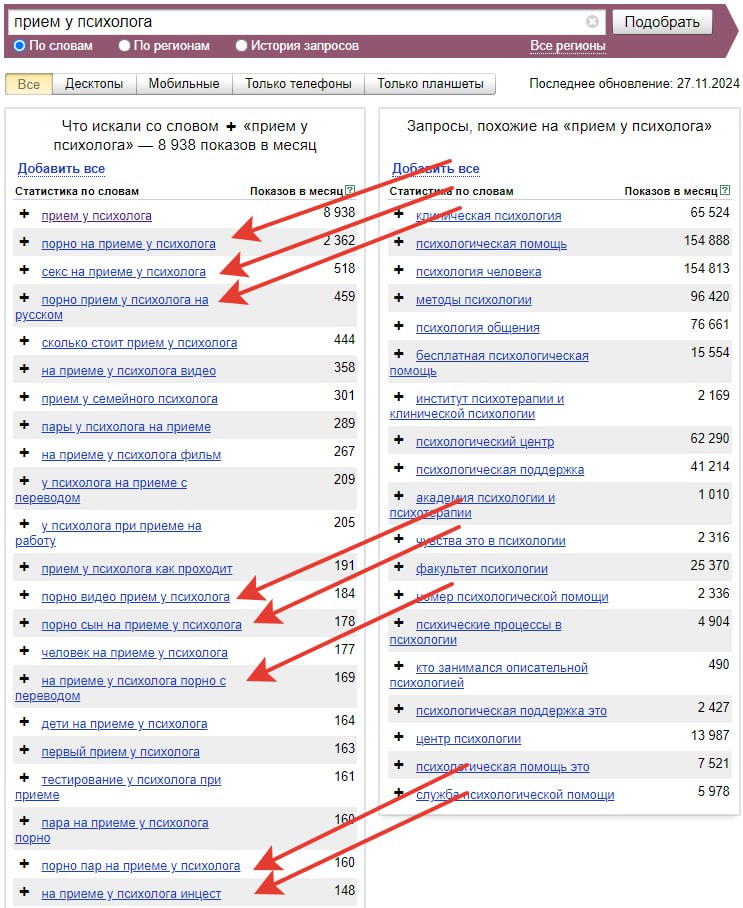Click the 'Последнее обновление: 27.11.2024' text

tap(634, 83)
